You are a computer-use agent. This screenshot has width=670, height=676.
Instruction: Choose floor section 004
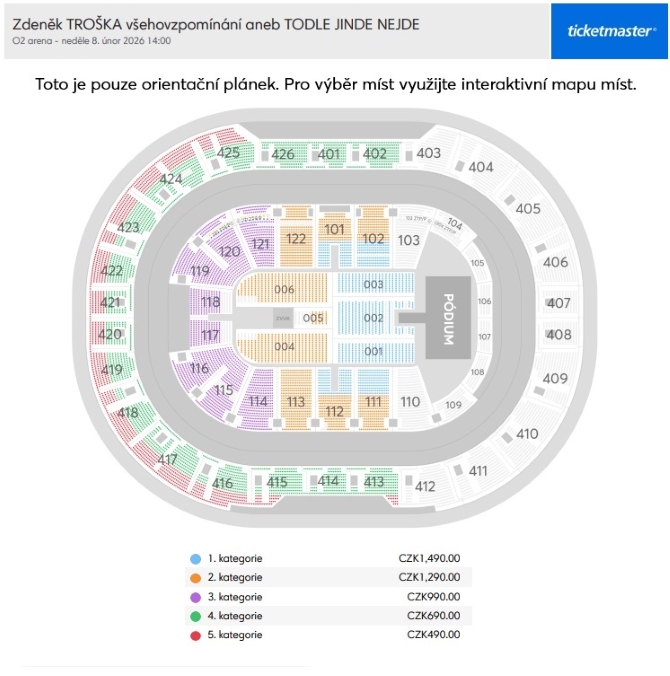(x=284, y=347)
